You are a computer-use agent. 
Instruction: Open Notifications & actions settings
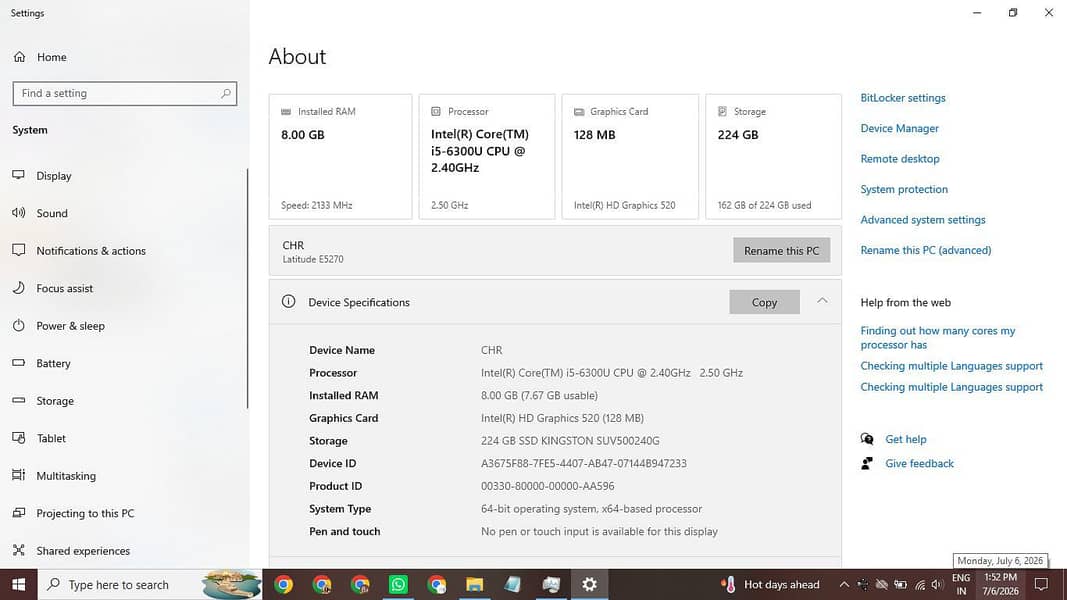(x=91, y=250)
